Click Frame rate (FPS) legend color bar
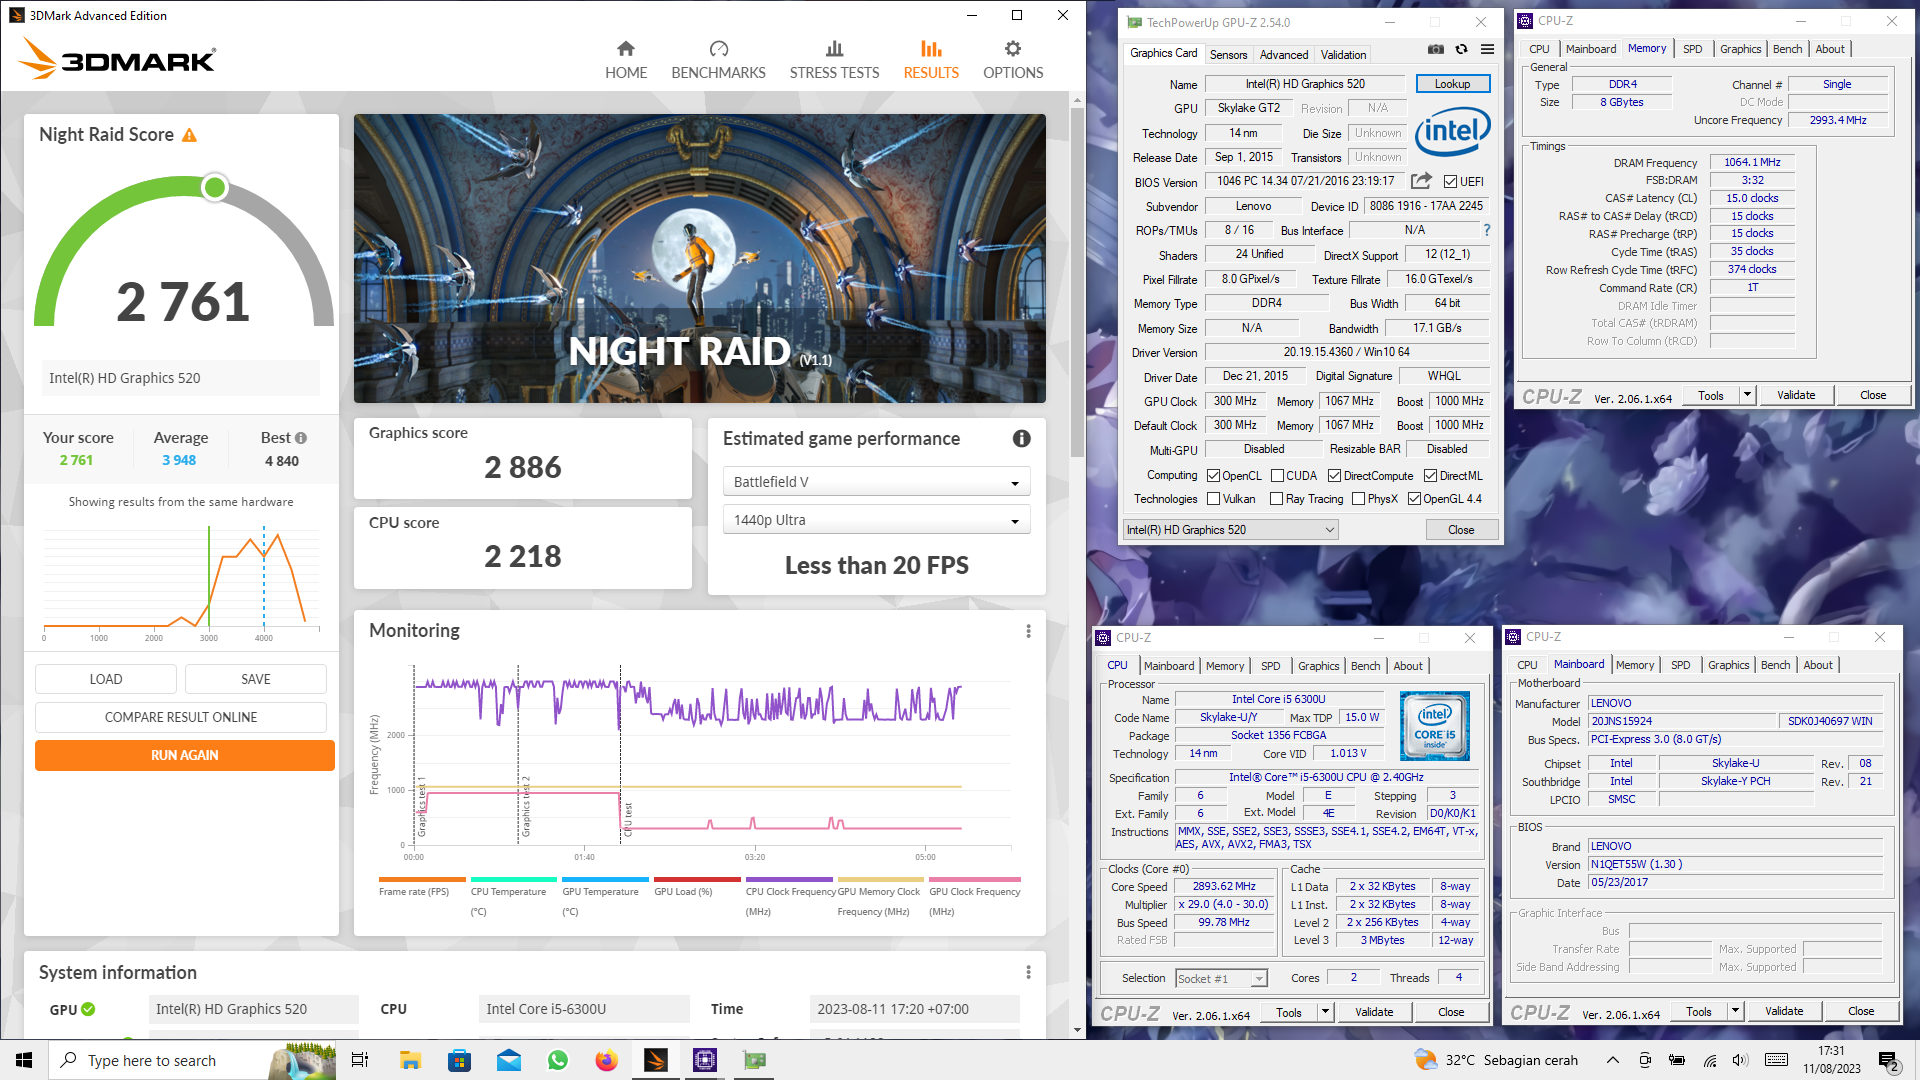Screen dimensions: 1920x1080 coord(422,880)
